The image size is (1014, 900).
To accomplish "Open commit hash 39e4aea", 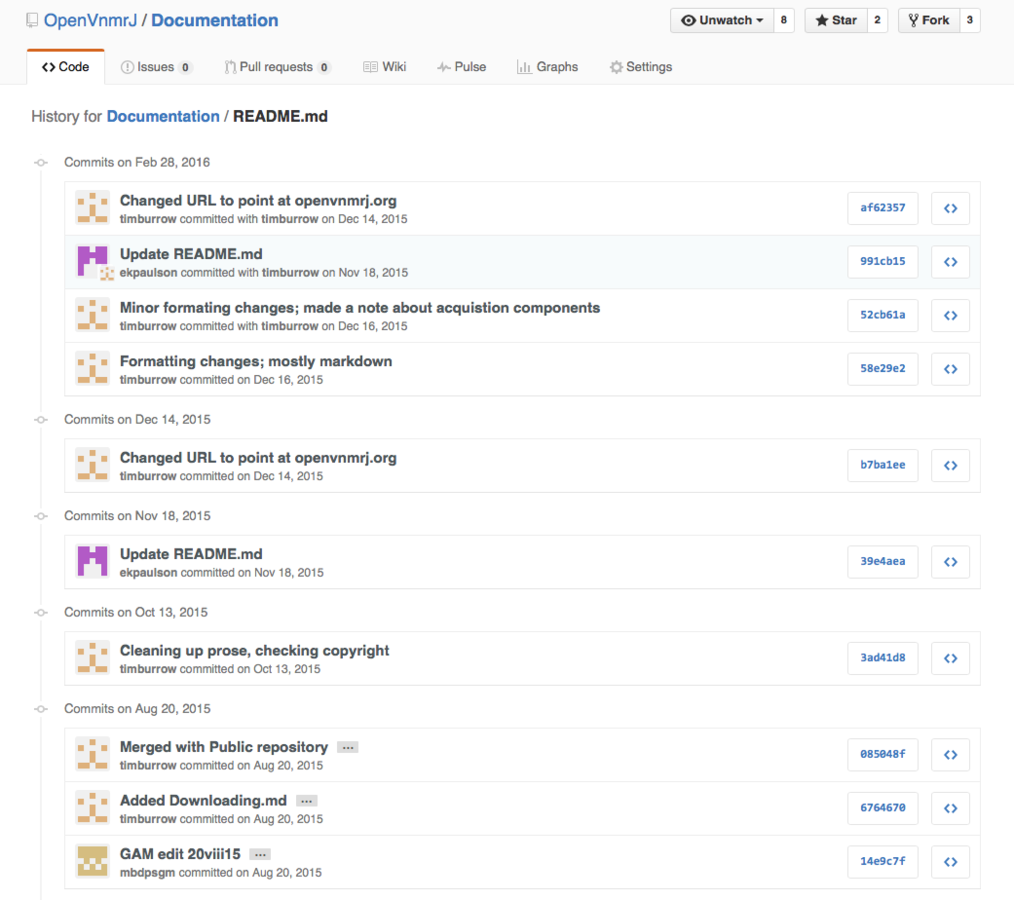I will (883, 562).
